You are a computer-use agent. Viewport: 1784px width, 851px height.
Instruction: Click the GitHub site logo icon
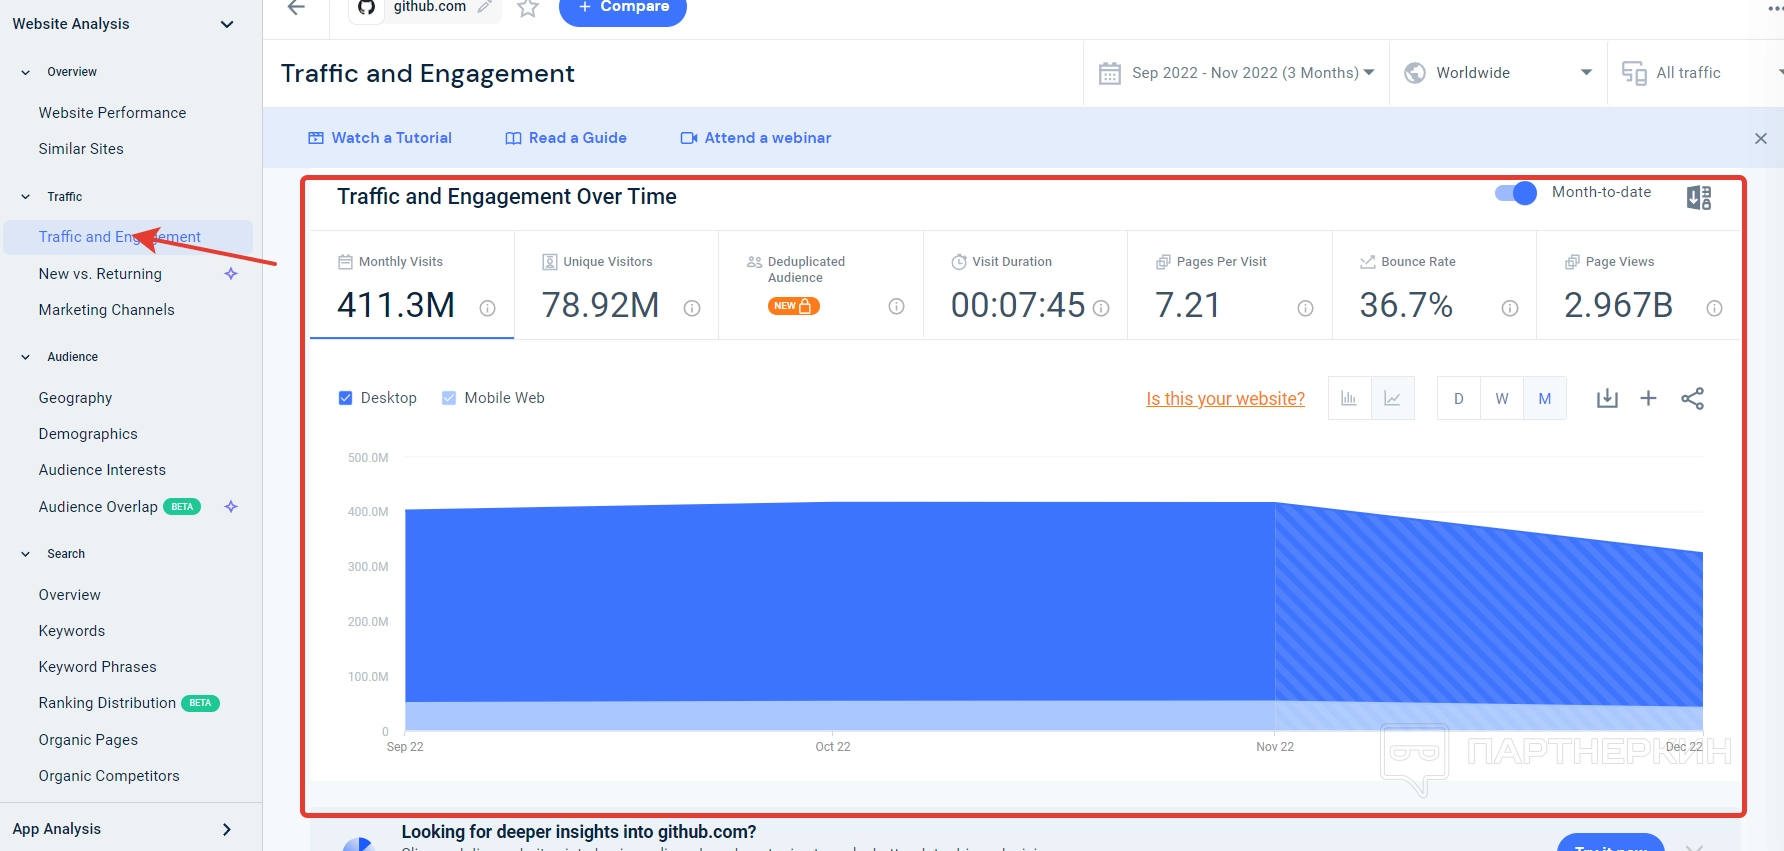coord(366,8)
